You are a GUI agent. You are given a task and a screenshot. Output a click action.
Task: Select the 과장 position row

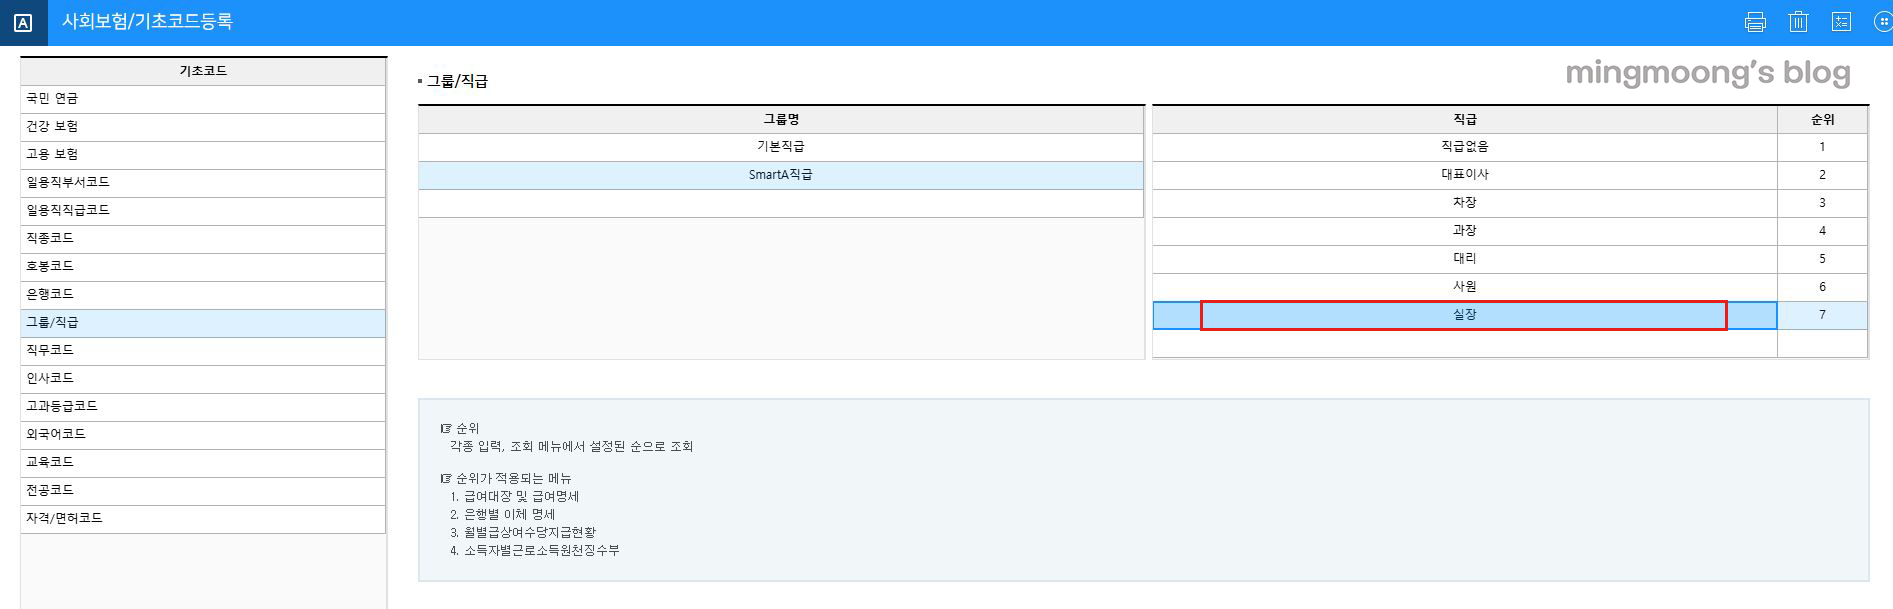1465,231
